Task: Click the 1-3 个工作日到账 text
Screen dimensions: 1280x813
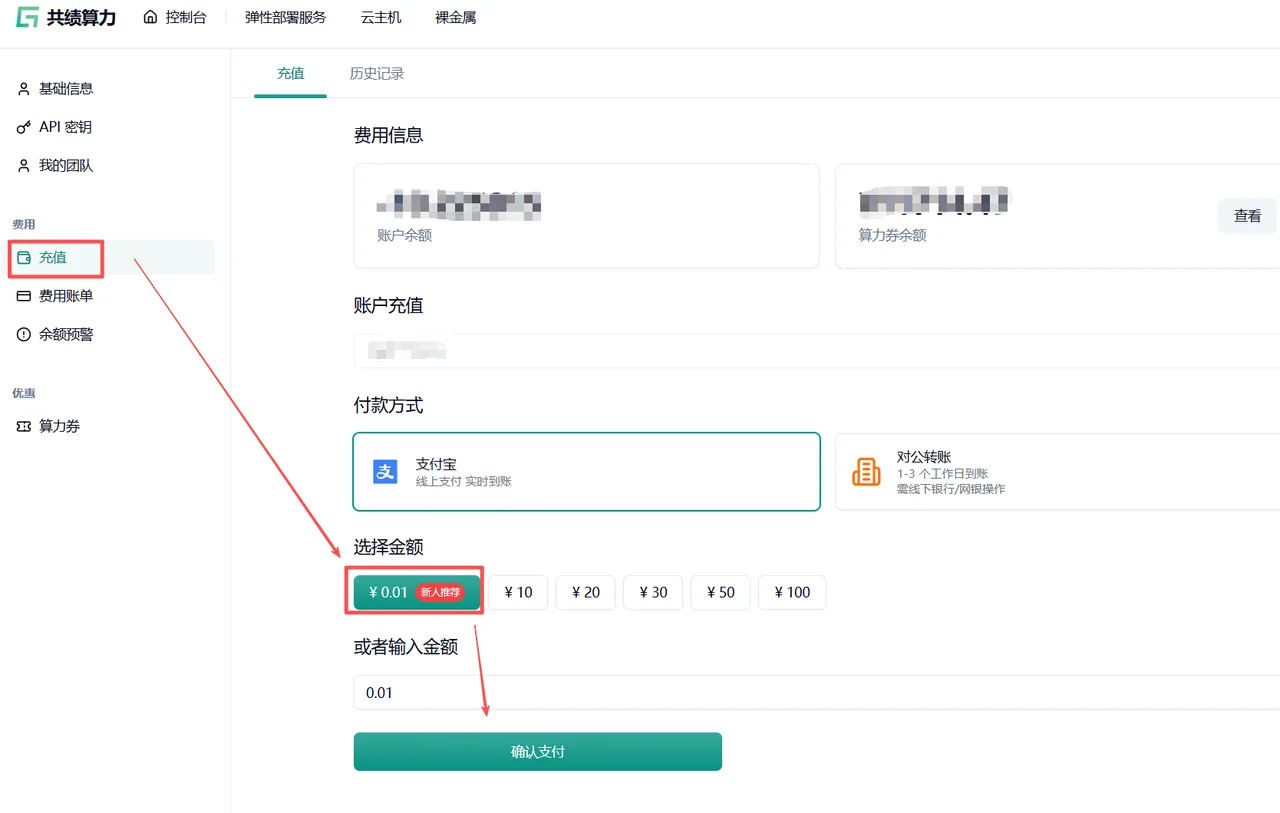Action: coord(943,474)
